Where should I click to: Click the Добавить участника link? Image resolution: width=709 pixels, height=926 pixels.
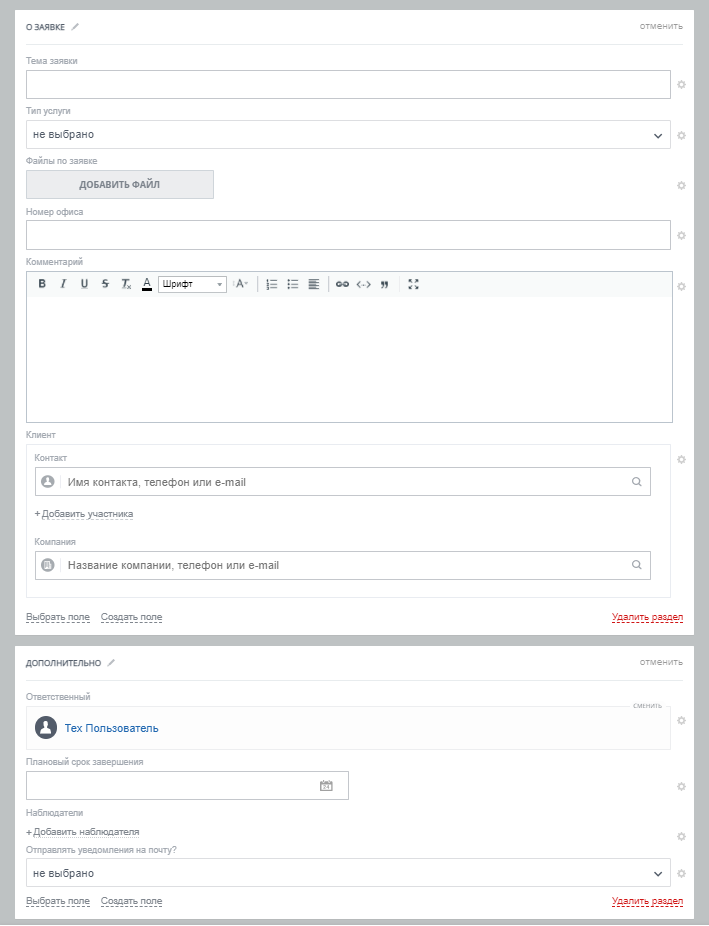click(x=84, y=514)
